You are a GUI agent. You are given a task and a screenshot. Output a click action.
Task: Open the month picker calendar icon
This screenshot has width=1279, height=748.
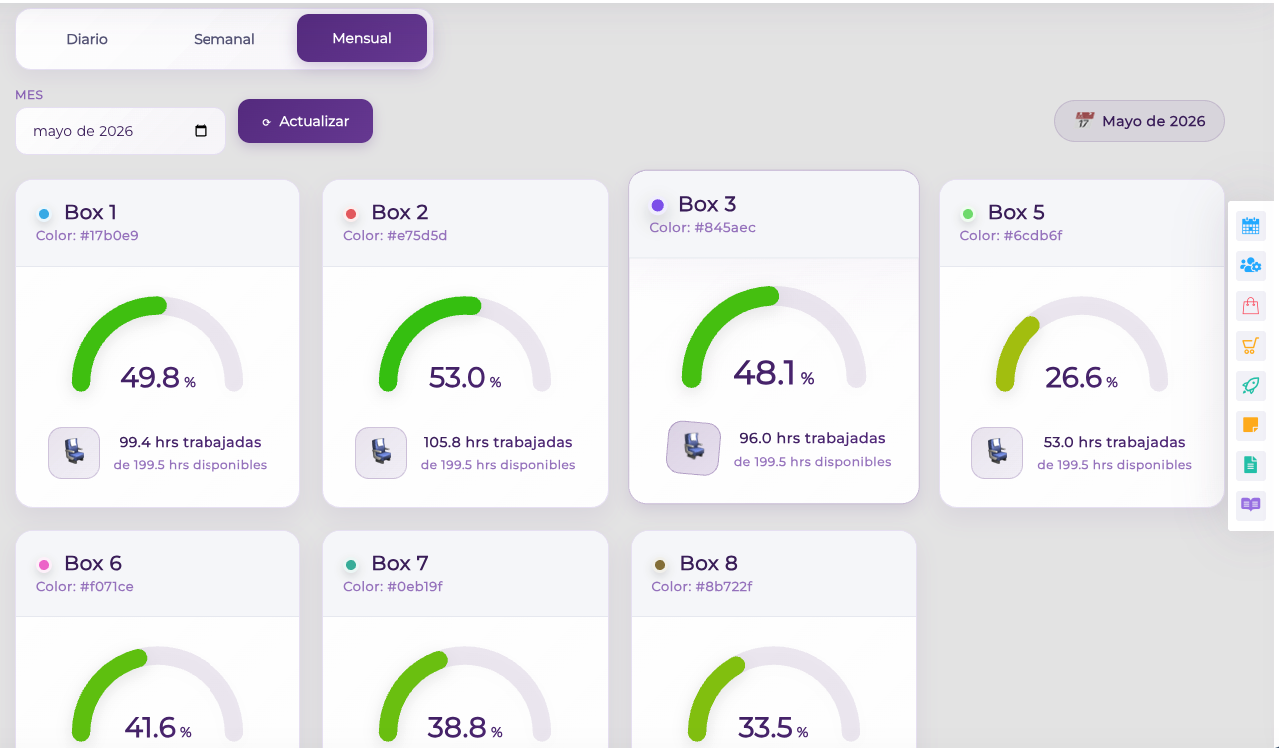[201, 131]
